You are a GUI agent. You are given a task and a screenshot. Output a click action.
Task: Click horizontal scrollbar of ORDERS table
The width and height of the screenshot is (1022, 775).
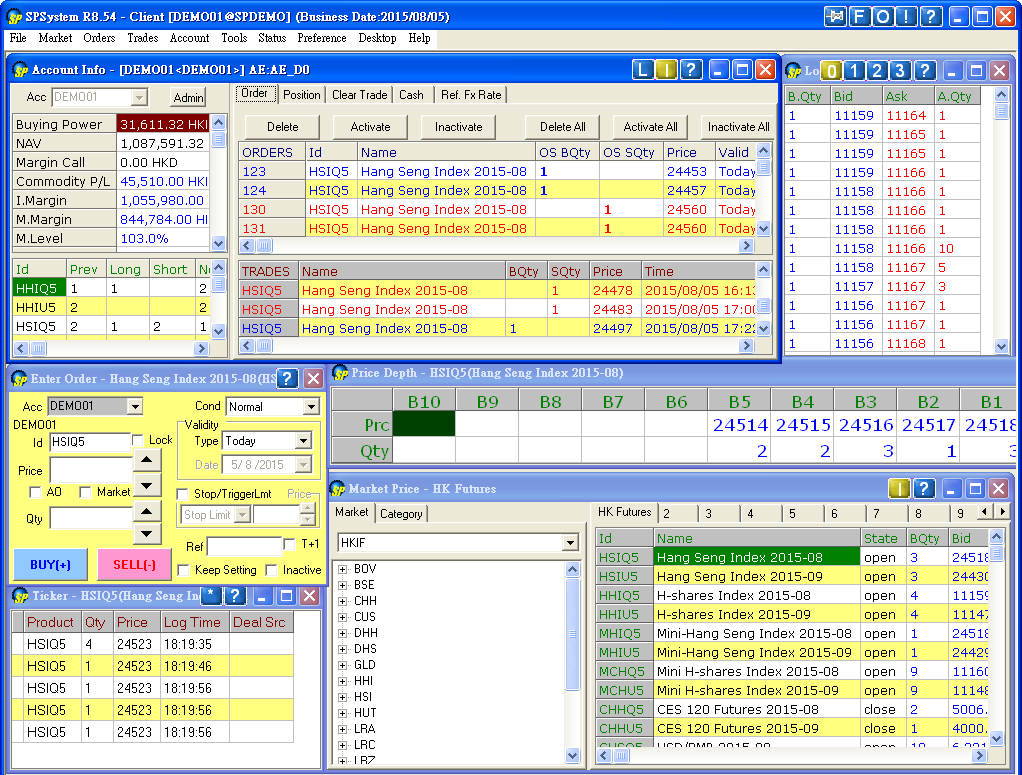pyautogui.click(x=499, y=246)
